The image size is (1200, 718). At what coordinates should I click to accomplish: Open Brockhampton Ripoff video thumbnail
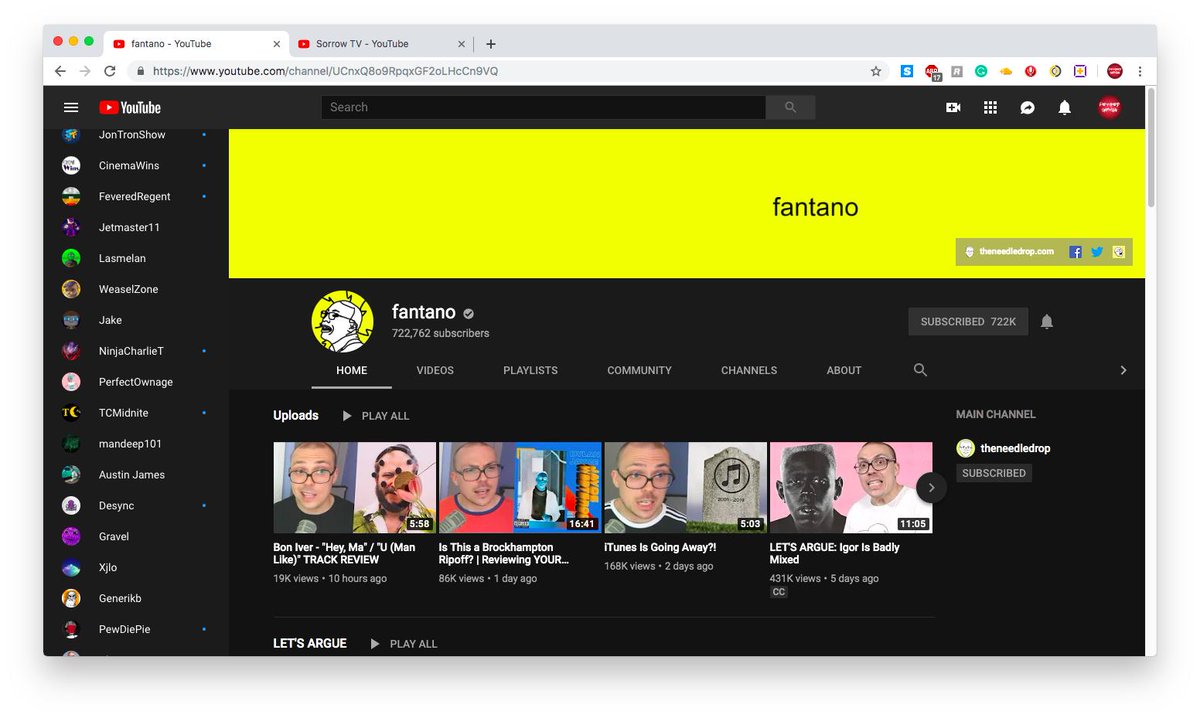(520, 488)
